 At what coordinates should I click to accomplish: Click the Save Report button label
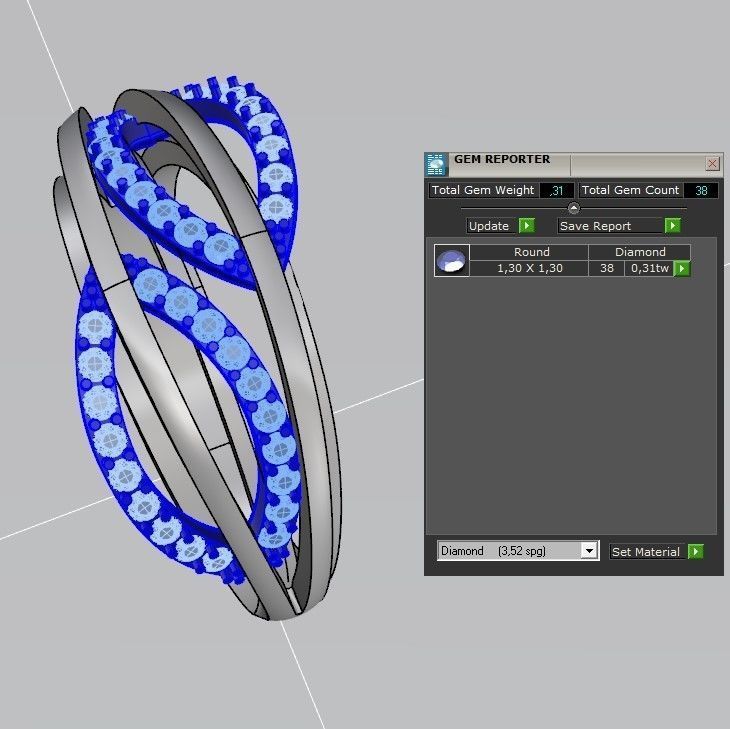tap(611, 226)
